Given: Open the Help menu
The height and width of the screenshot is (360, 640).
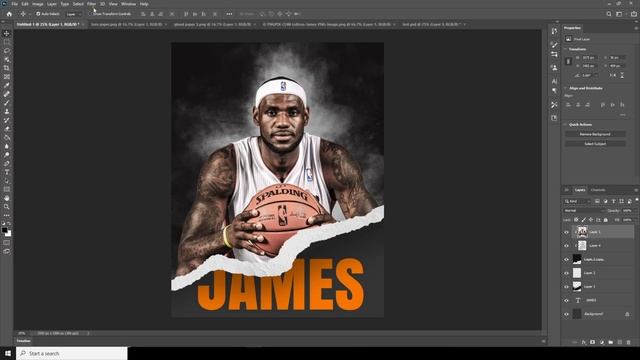Looking at the screenshot, I should pos(144,4).
